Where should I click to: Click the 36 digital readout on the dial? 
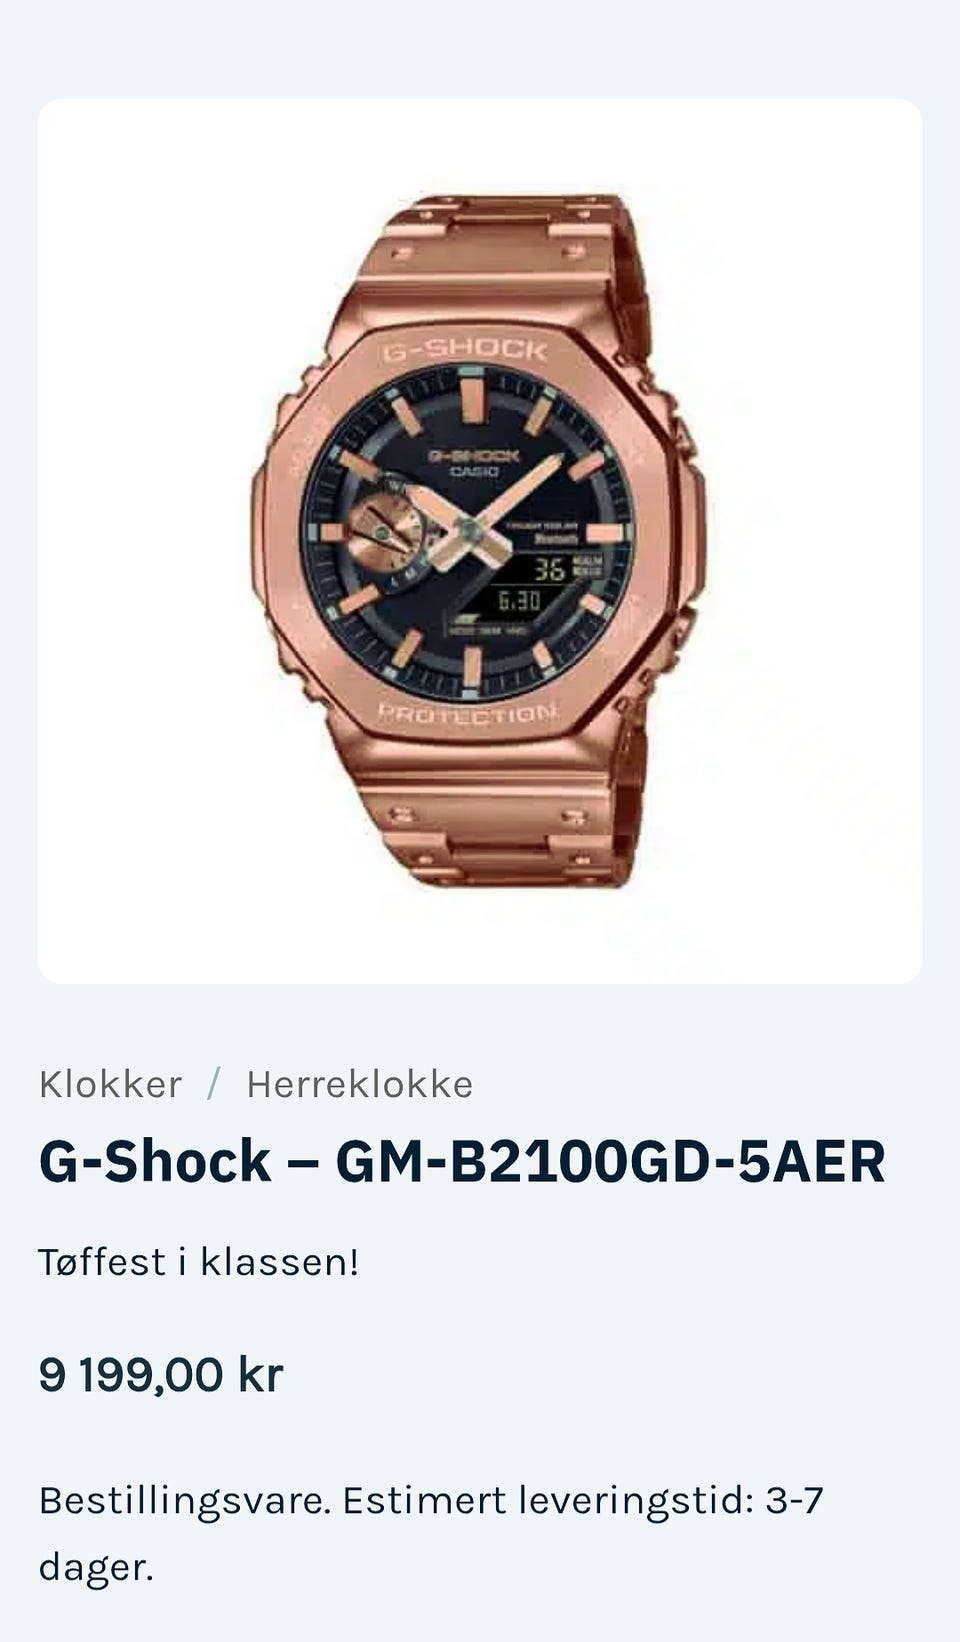pos(549,569)
